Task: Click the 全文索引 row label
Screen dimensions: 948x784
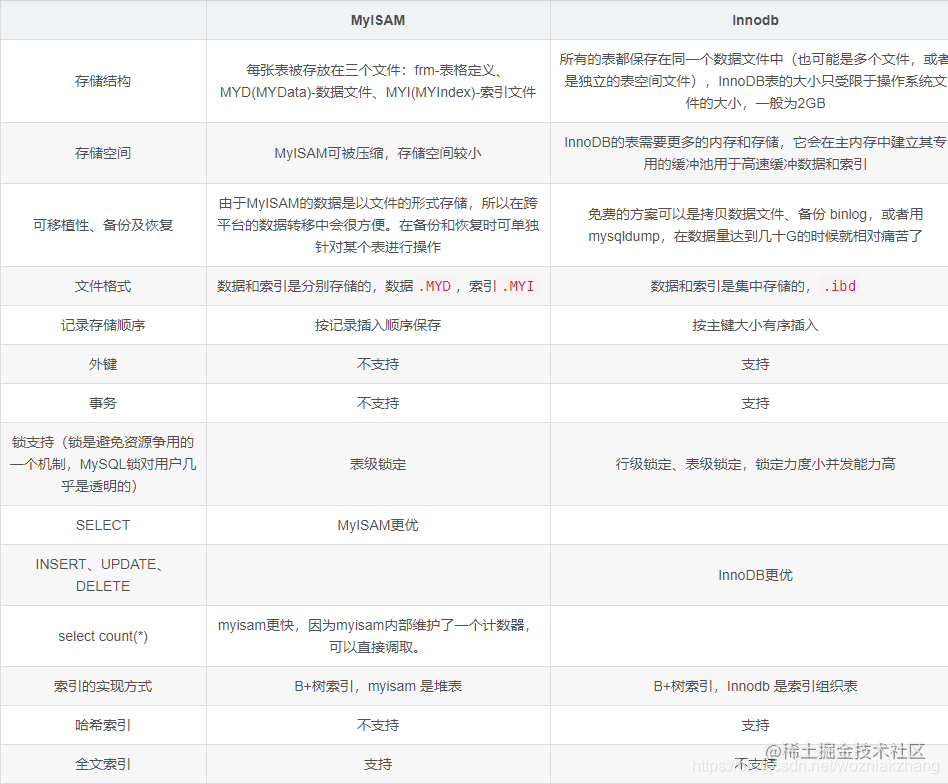Action: [103, 764]
